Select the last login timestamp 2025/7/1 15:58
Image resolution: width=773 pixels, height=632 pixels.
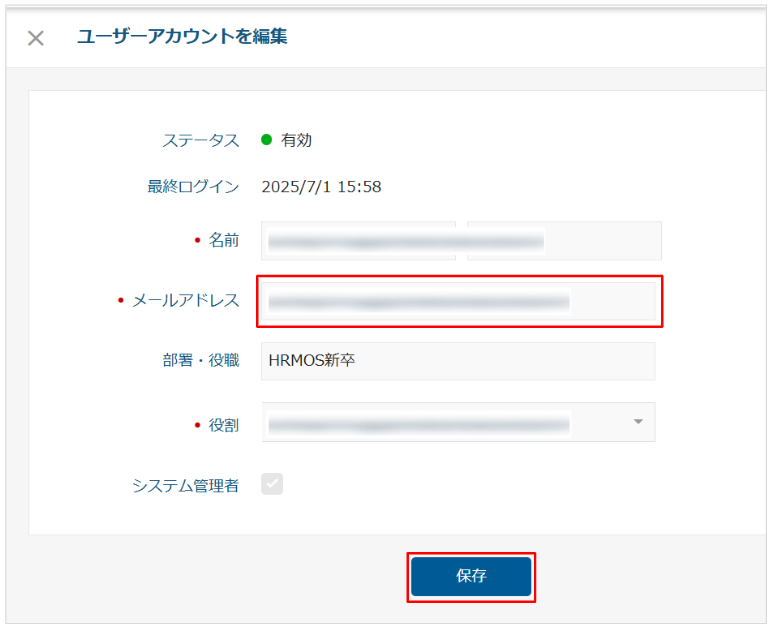point(321,186)
